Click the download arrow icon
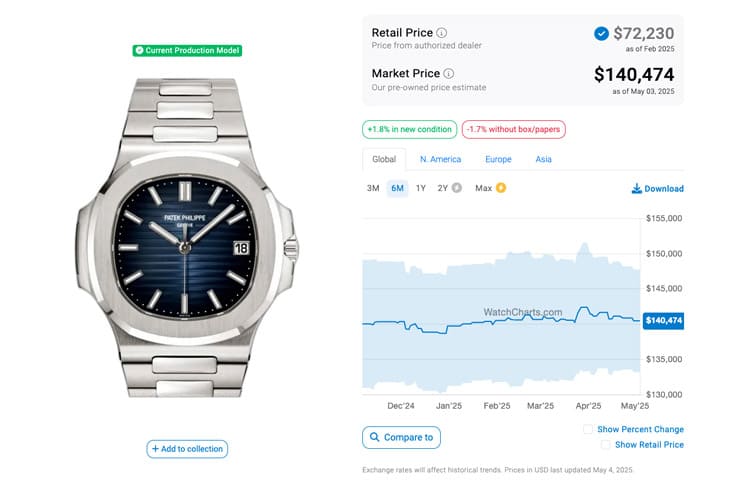 (636, 189)
